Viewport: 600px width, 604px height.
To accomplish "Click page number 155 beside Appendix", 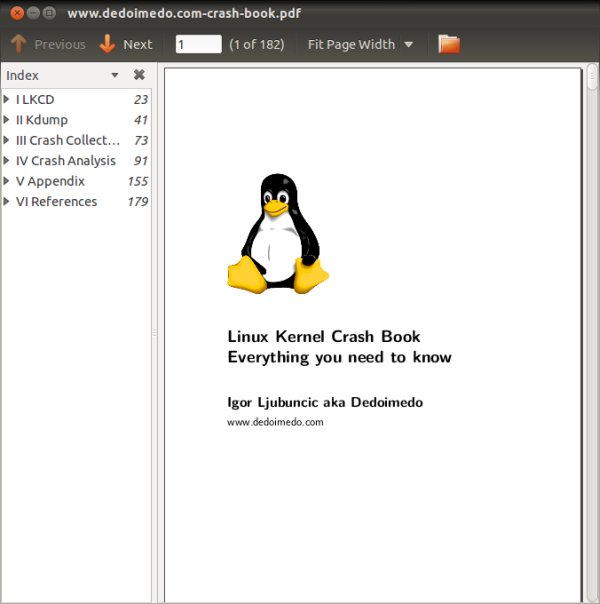I will (138, 181).
